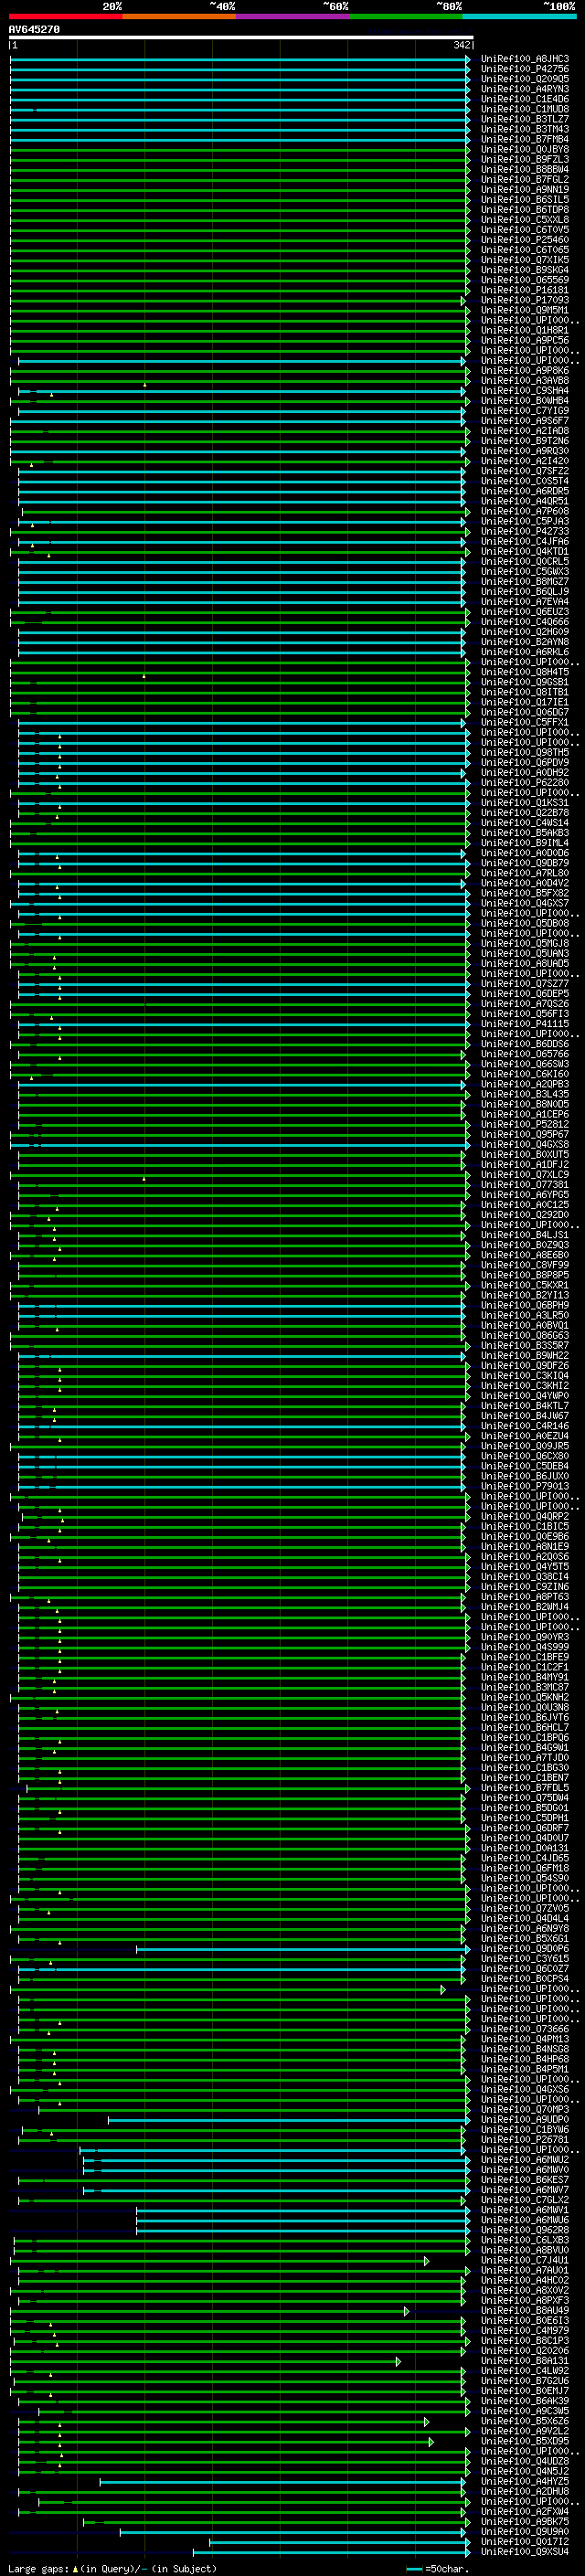Click the UniRef100_C3Y615 label
The height and width of the screenshot is (2576, 585).
525,1958
